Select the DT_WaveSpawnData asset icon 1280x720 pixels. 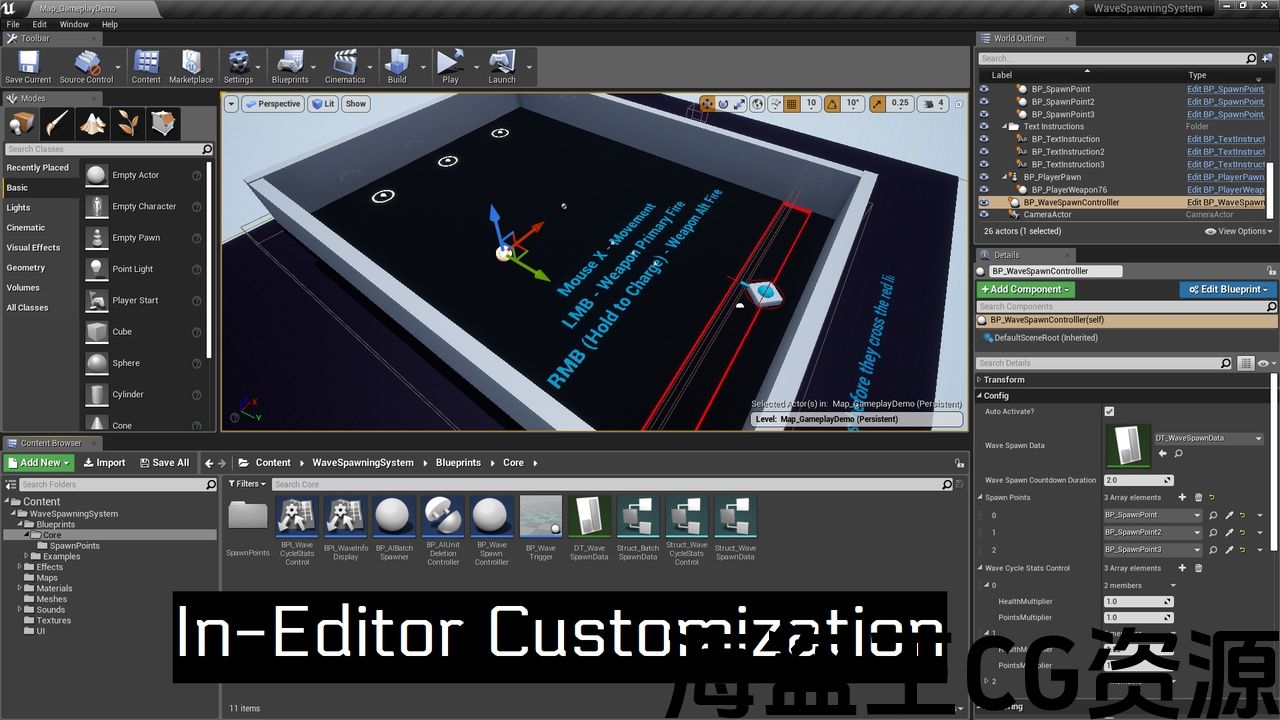point(589,517)
